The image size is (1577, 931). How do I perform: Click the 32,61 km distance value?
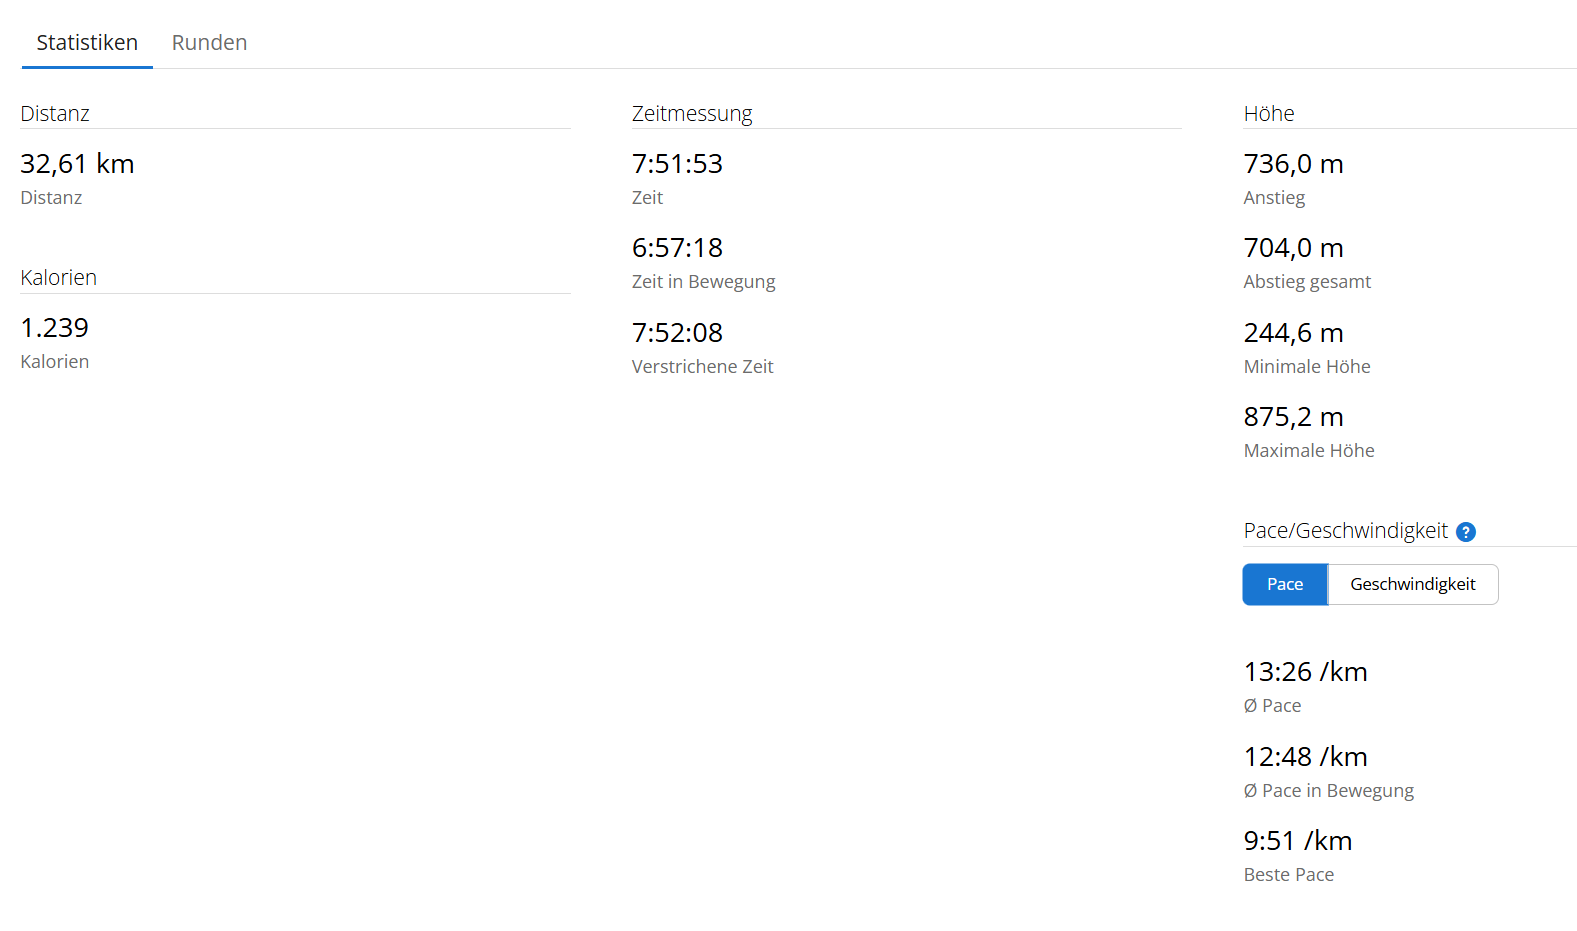[x=77, y=164]
